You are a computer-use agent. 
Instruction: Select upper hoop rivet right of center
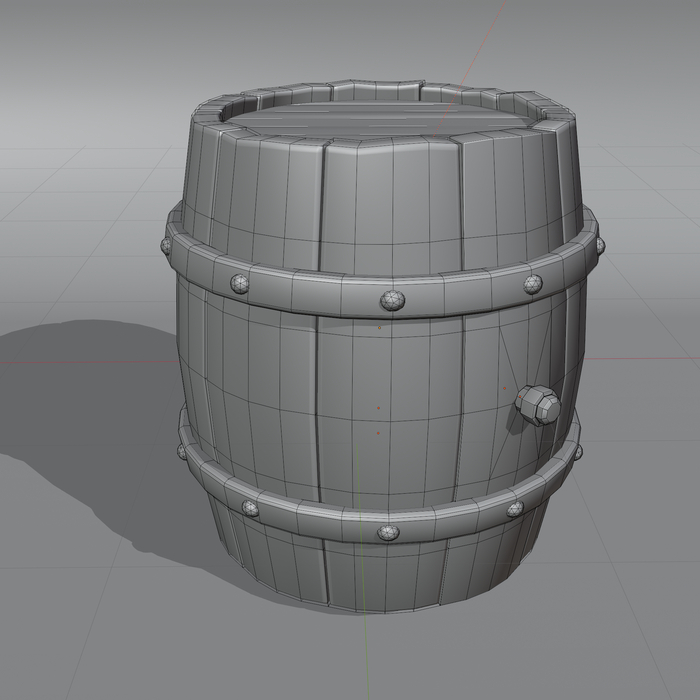[x=533, y=283]
